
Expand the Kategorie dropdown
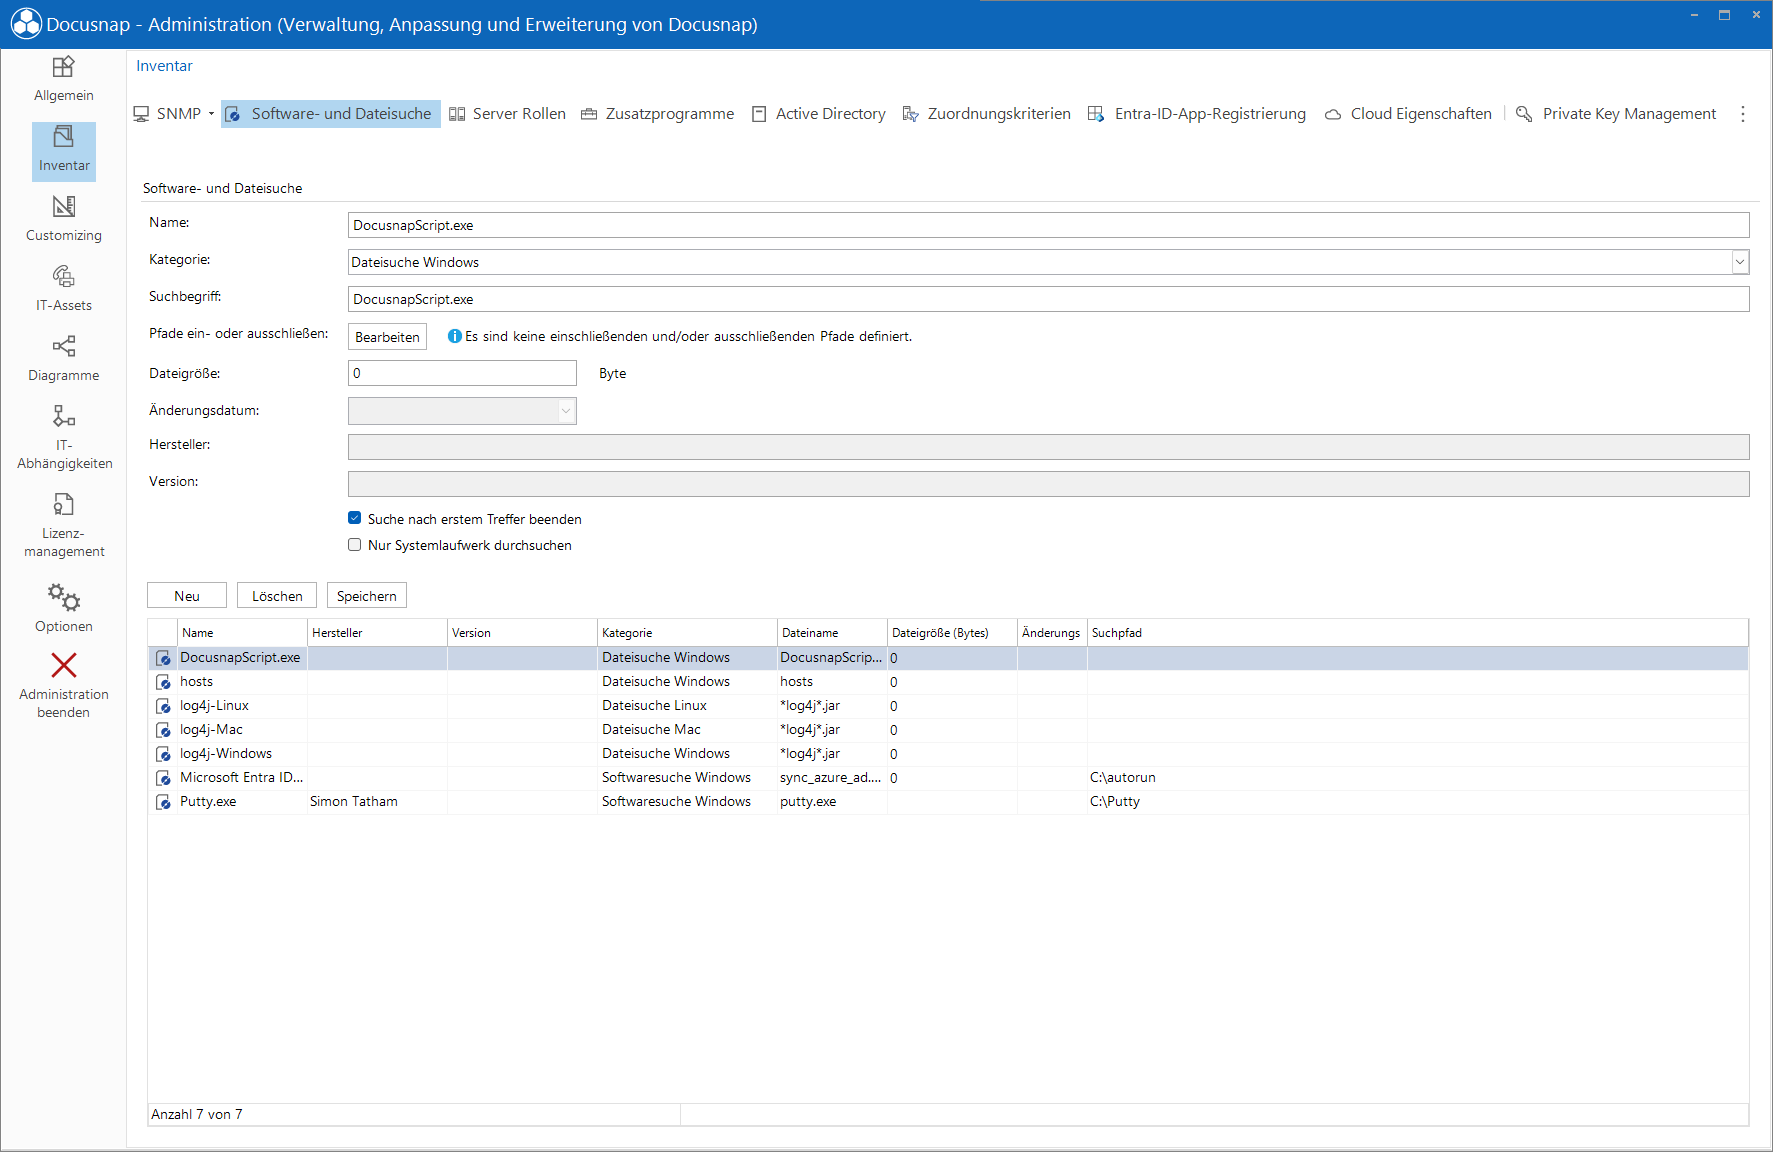pyautogui.click(x=1740, y=262)
